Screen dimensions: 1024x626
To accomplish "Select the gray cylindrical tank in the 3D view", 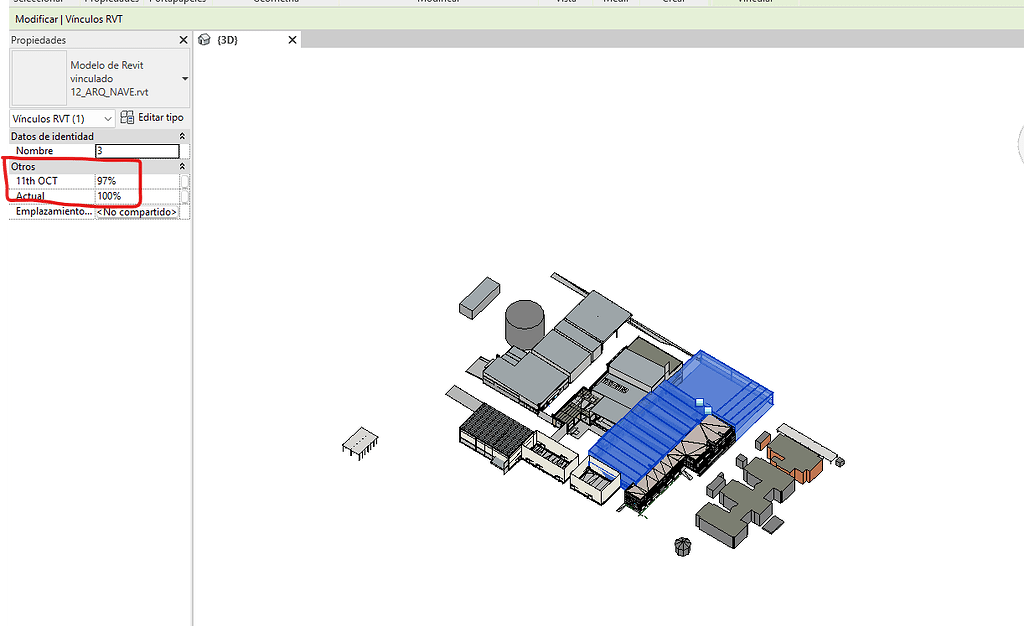I will click(524, 324).
